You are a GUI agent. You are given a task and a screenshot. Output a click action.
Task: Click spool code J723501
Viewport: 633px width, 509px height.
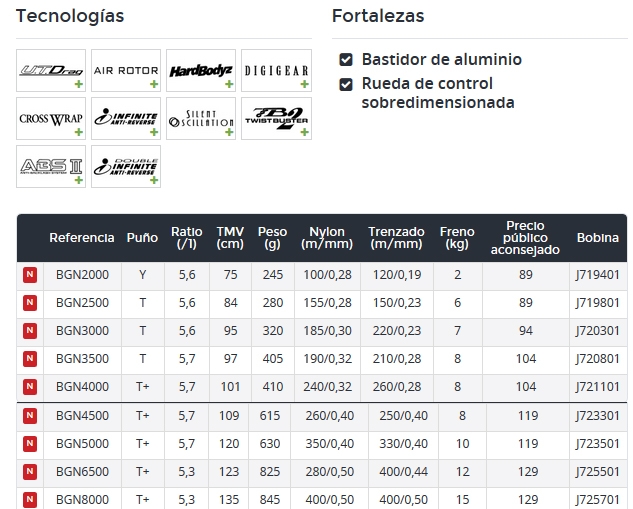[598, 444]
